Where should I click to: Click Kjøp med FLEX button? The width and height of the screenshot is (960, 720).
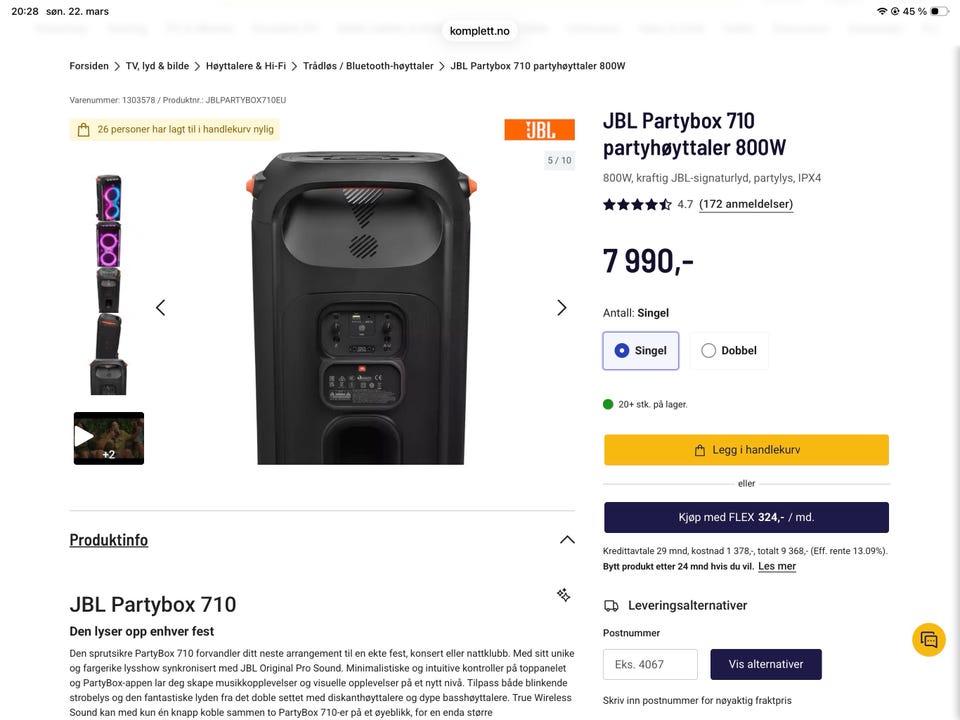click(746, 517)
